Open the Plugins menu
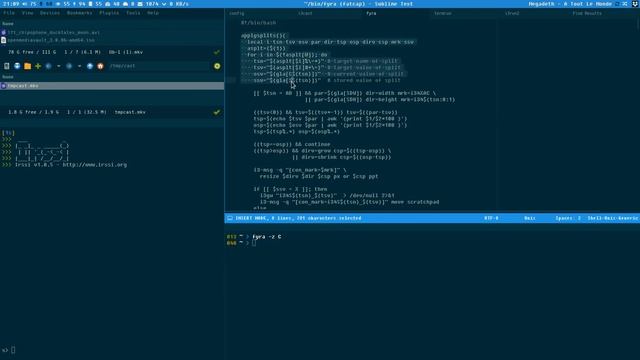The image size is (640, 360). (109, 13)
